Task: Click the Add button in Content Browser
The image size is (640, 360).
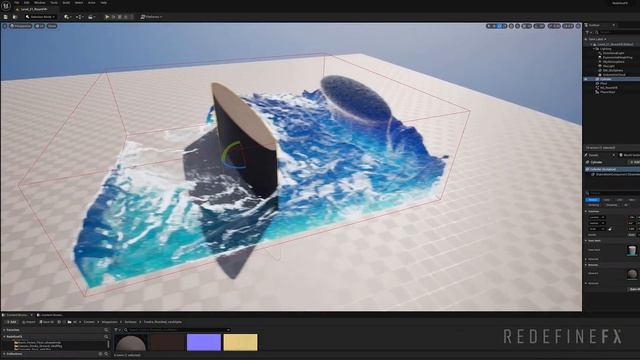Action: pyautogui.click(x=11, y=322)
